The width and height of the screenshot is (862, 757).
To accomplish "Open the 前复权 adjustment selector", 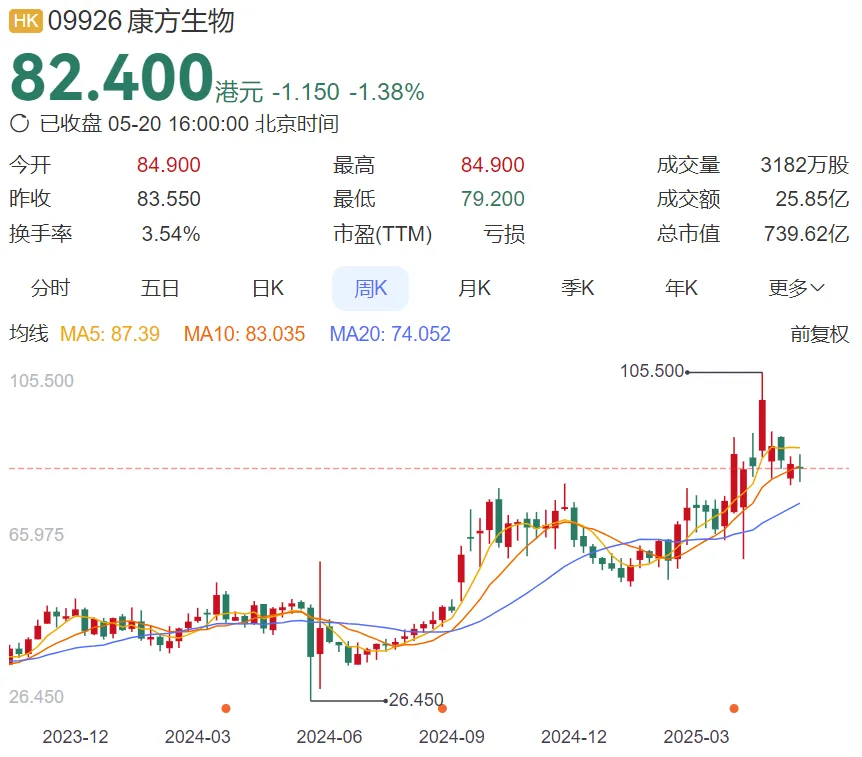I will 819,334.
